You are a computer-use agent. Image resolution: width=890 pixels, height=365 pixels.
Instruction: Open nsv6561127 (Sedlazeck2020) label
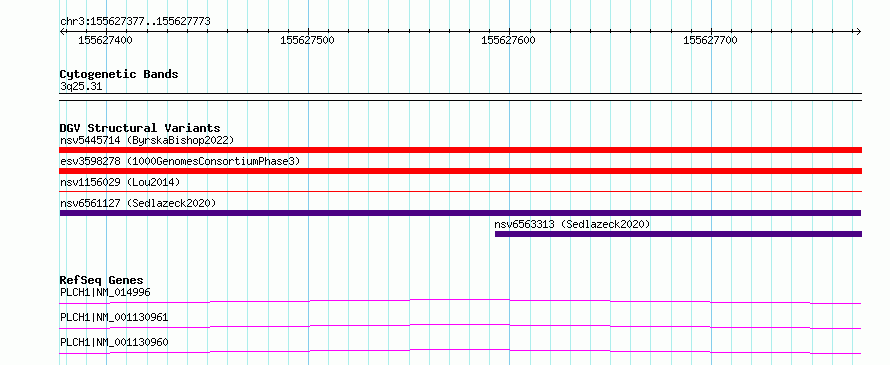[138, 203]
